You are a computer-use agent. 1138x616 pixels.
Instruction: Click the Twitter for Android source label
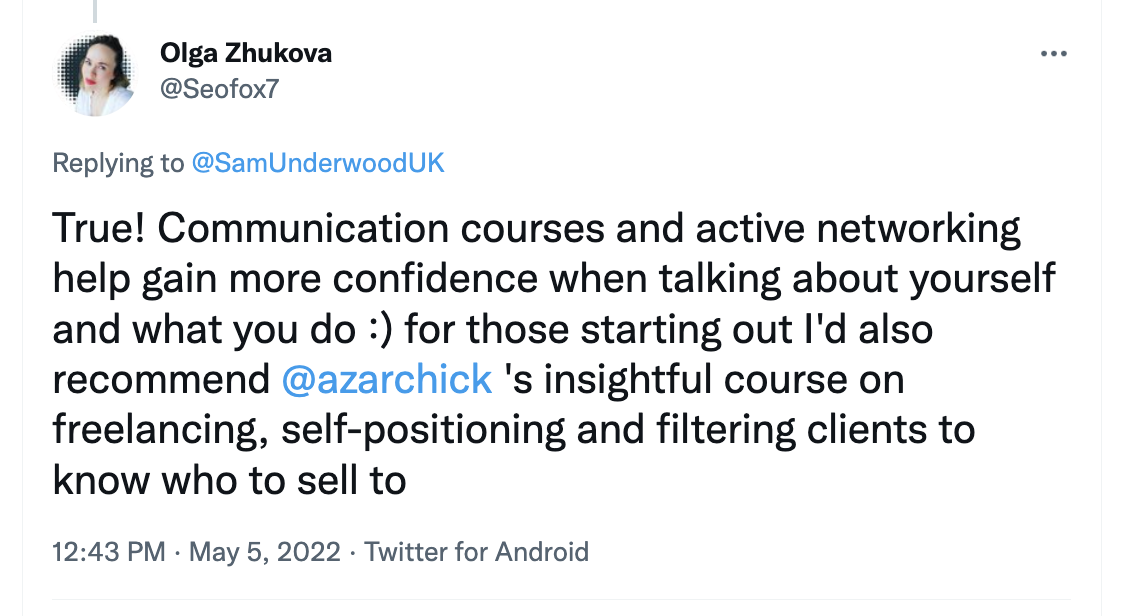pyautogui.click(x=476, y=551)
